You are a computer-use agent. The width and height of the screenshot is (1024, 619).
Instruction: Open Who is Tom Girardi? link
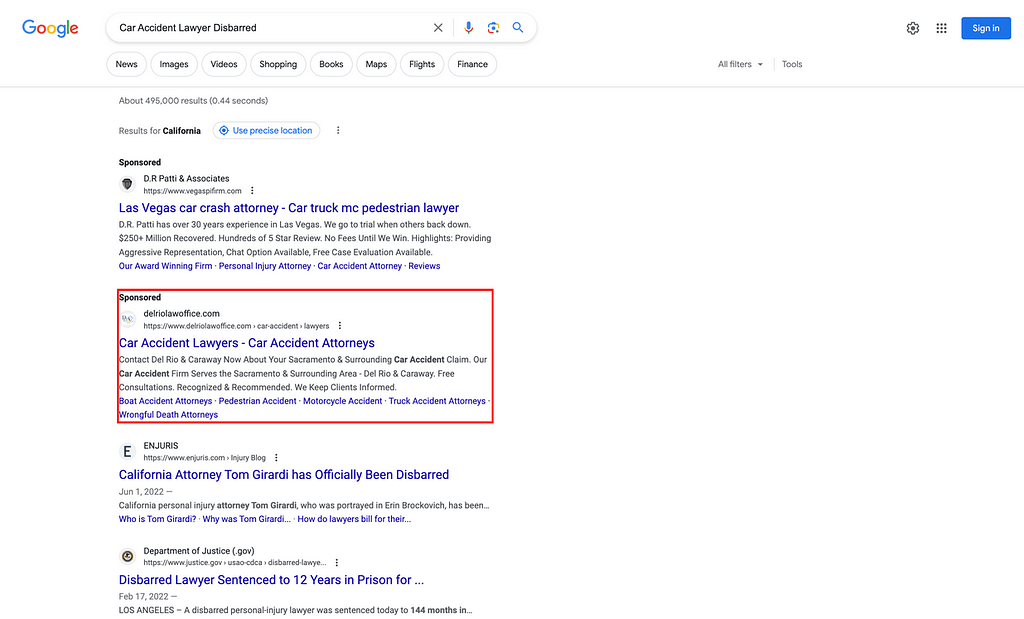pos(157,519)
